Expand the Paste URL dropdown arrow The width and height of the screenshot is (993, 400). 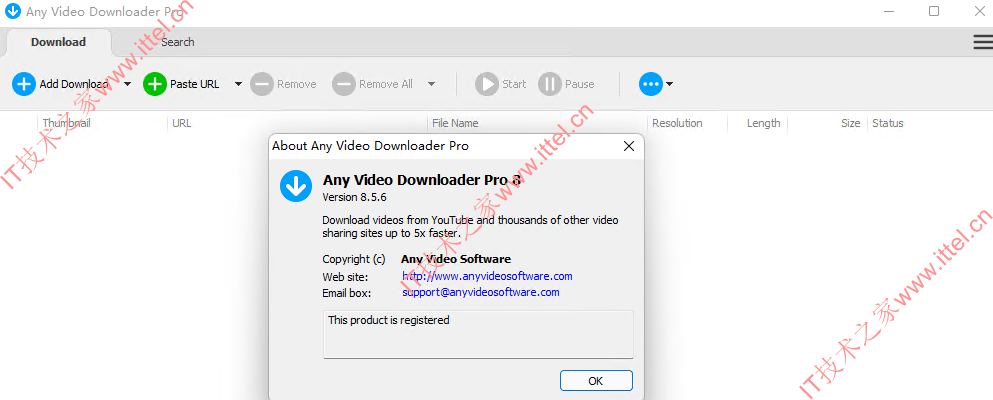[238, 84]
